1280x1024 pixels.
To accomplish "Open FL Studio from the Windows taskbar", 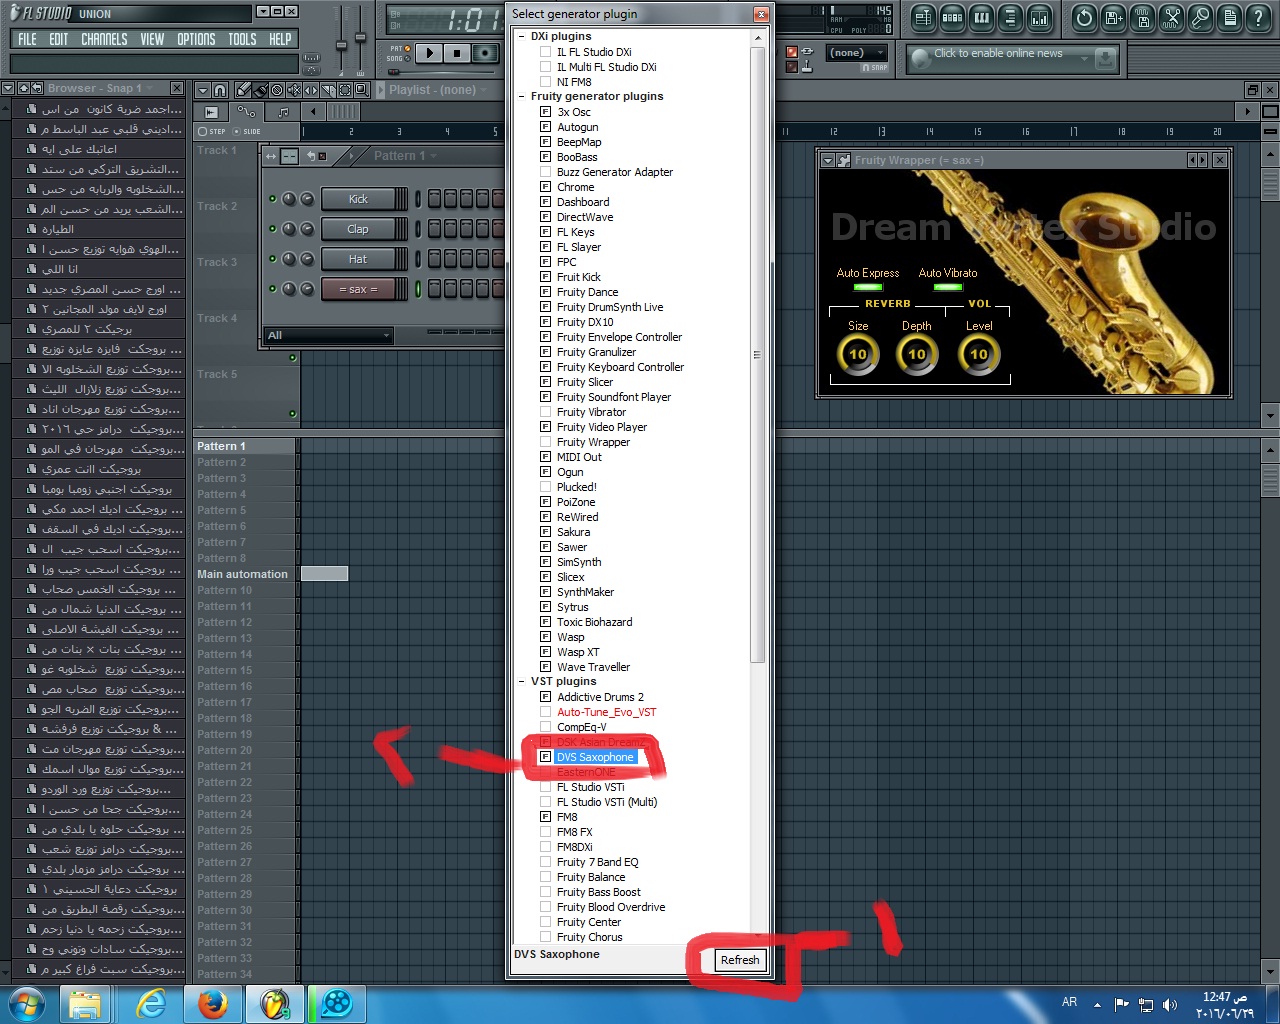I will point(274,1004).
